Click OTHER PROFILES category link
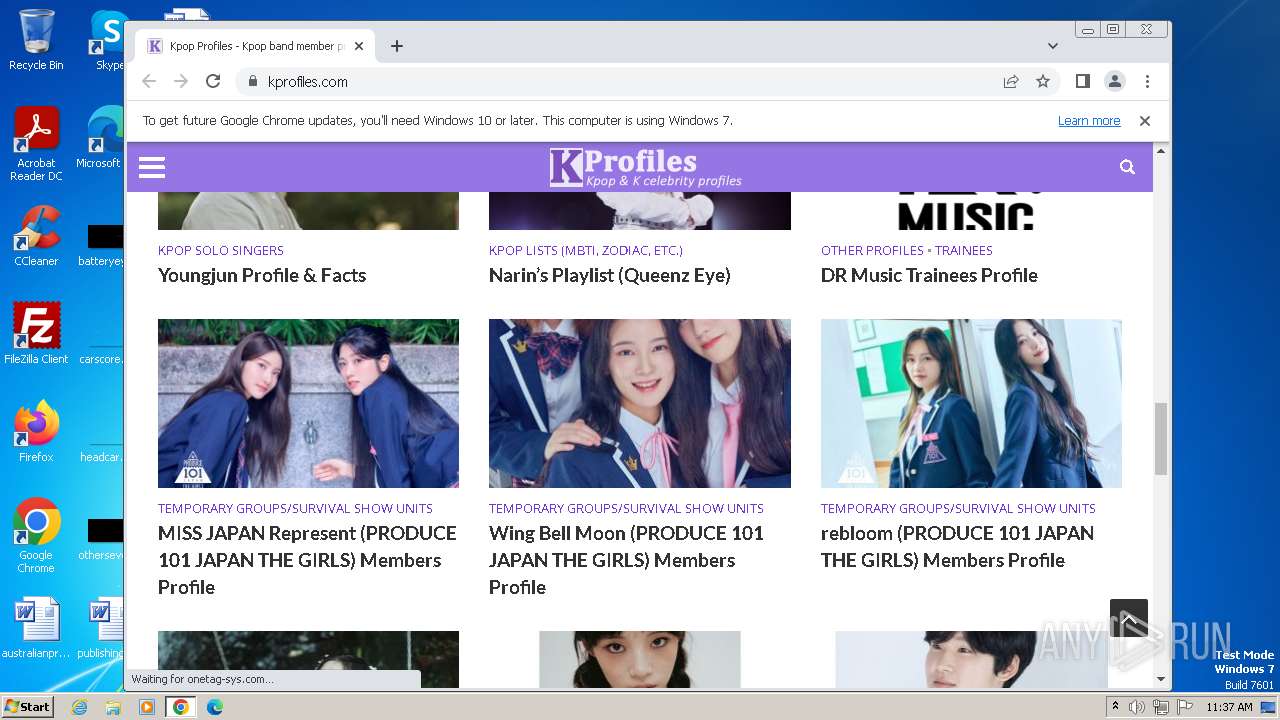 [x=872, y=250]
